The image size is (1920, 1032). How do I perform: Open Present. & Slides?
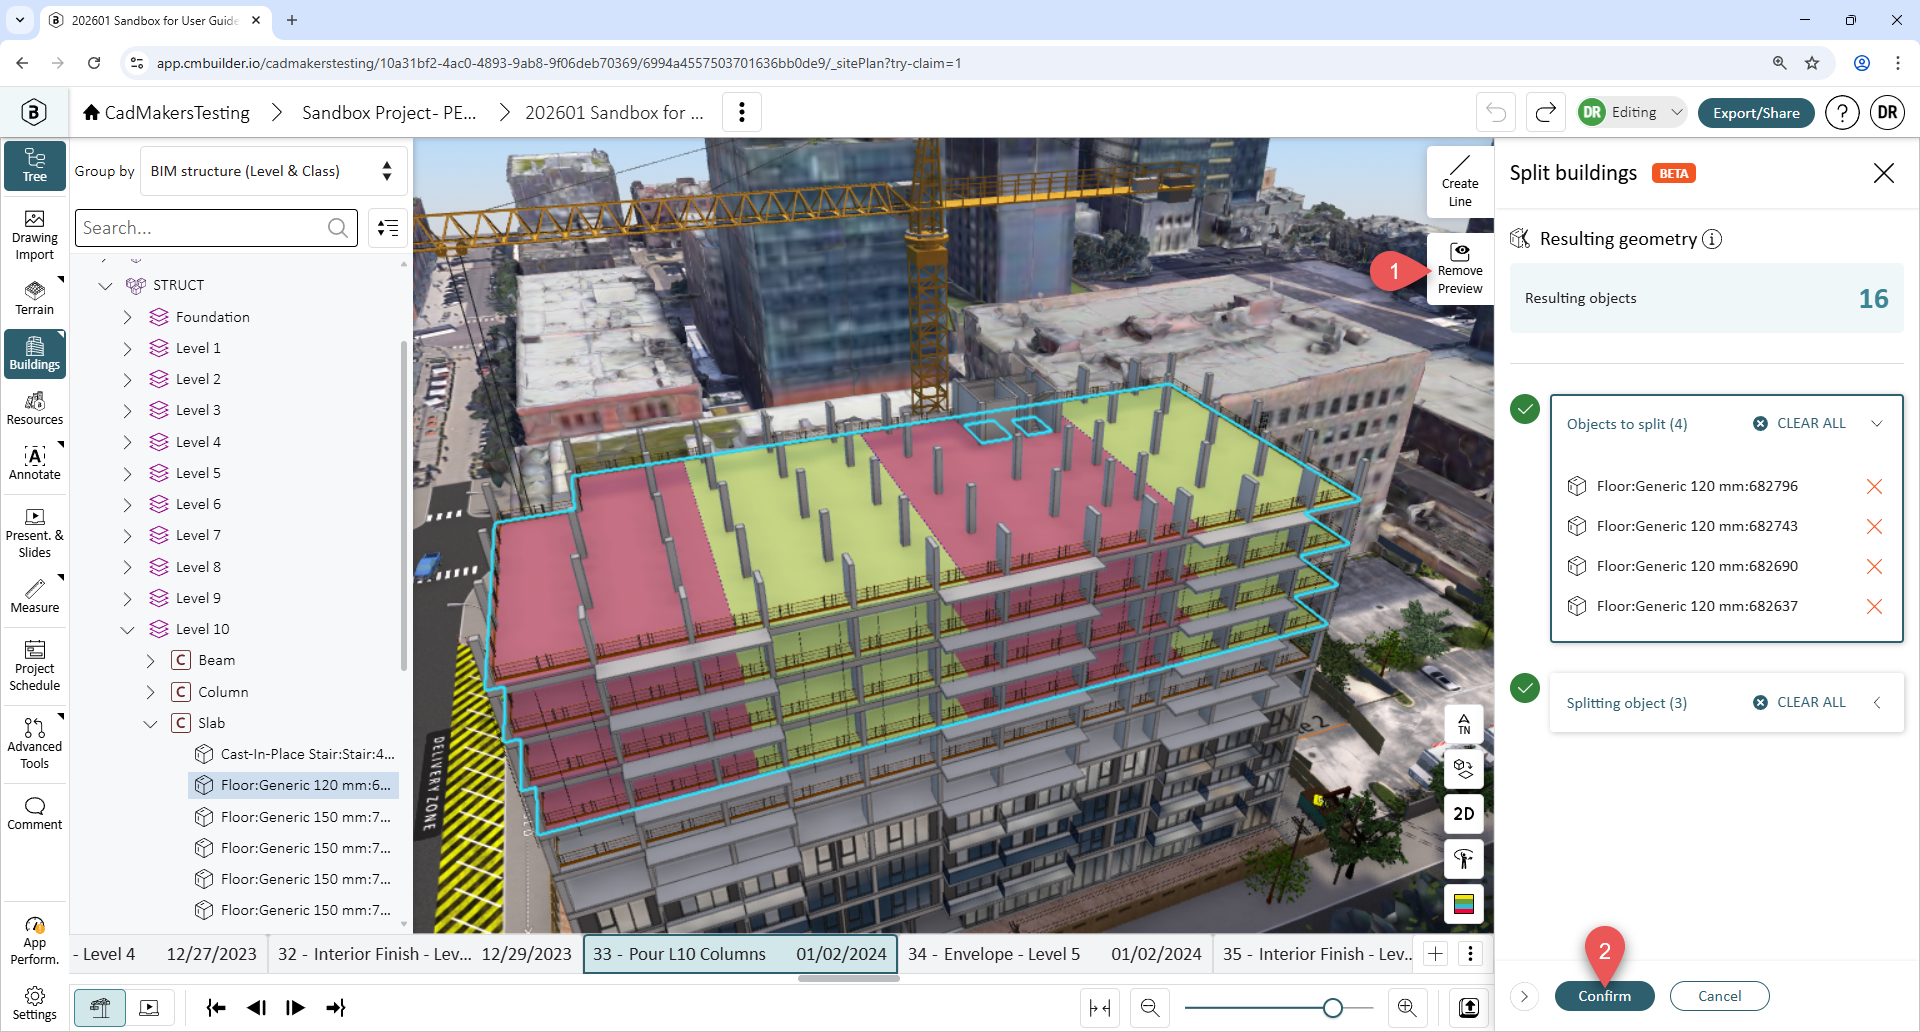click(x=35, y=533)
